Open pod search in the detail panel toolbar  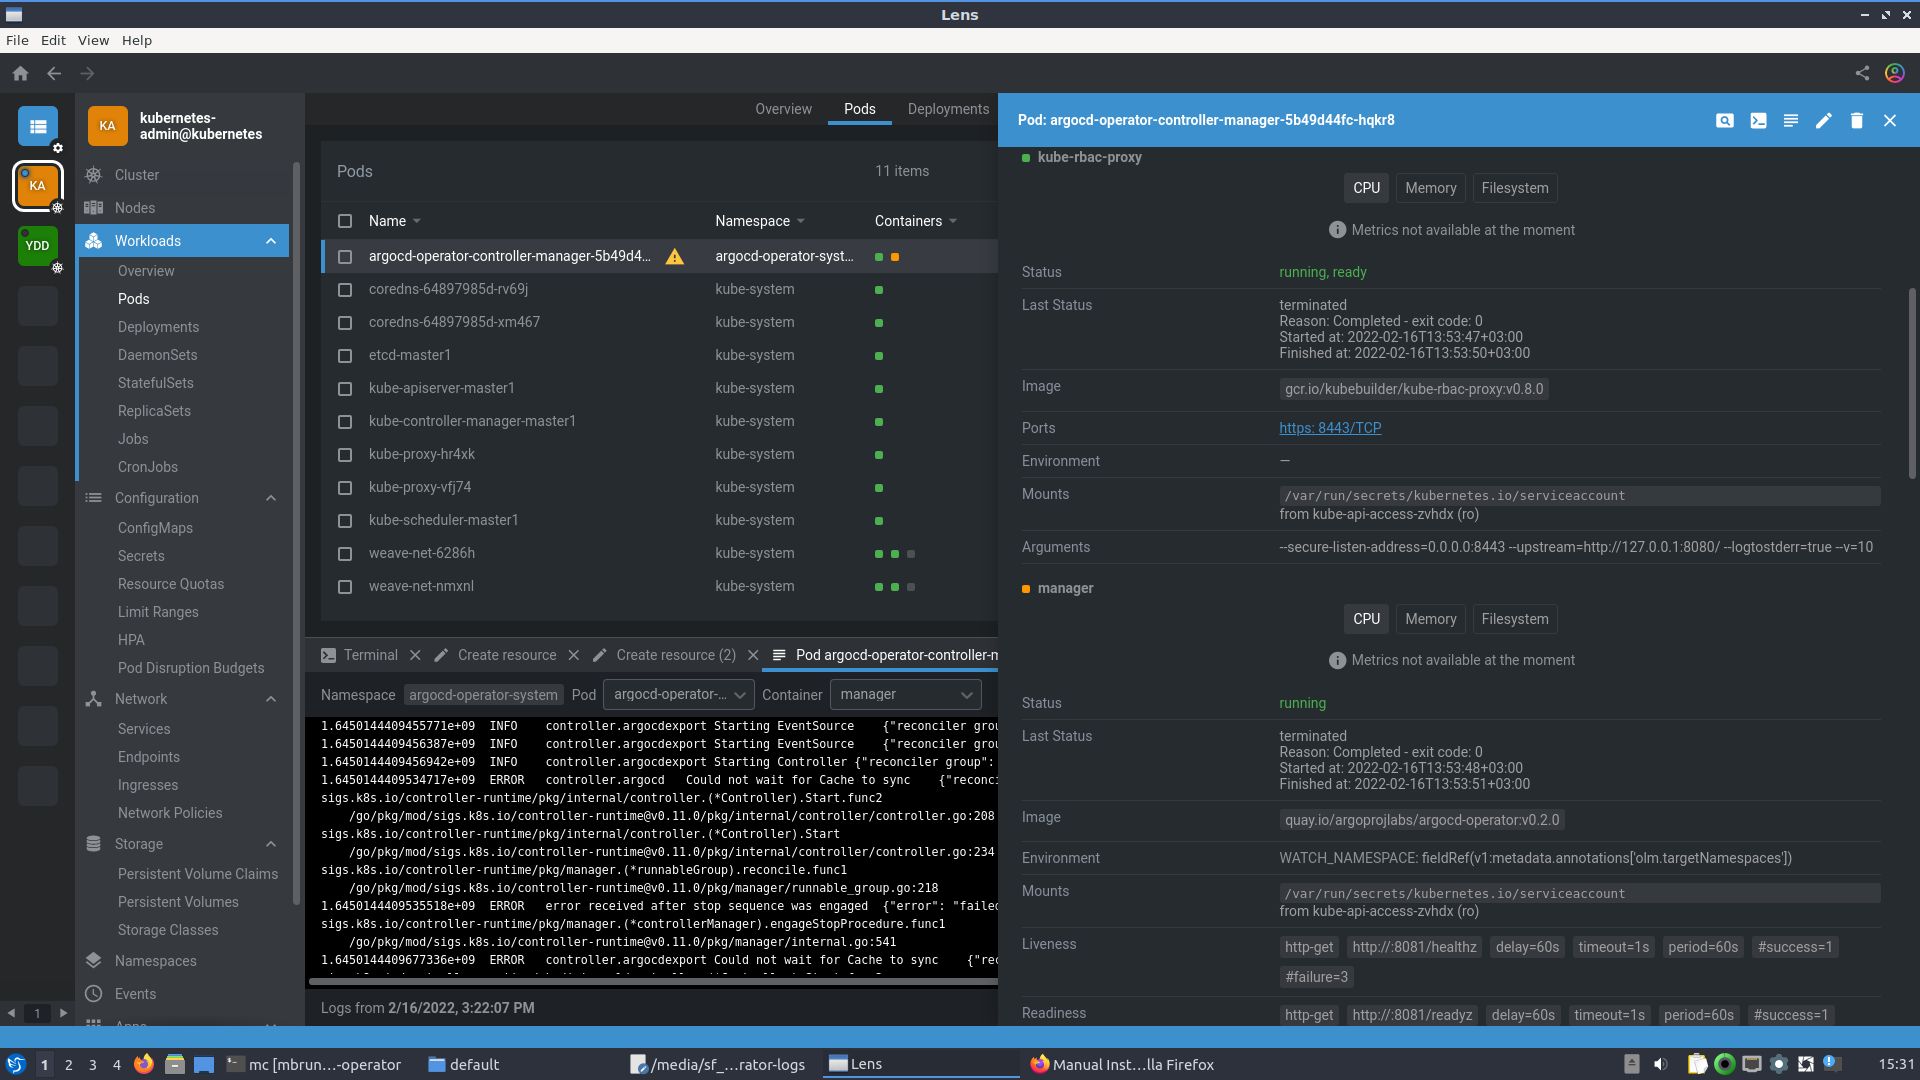[x=1724, y=120]
